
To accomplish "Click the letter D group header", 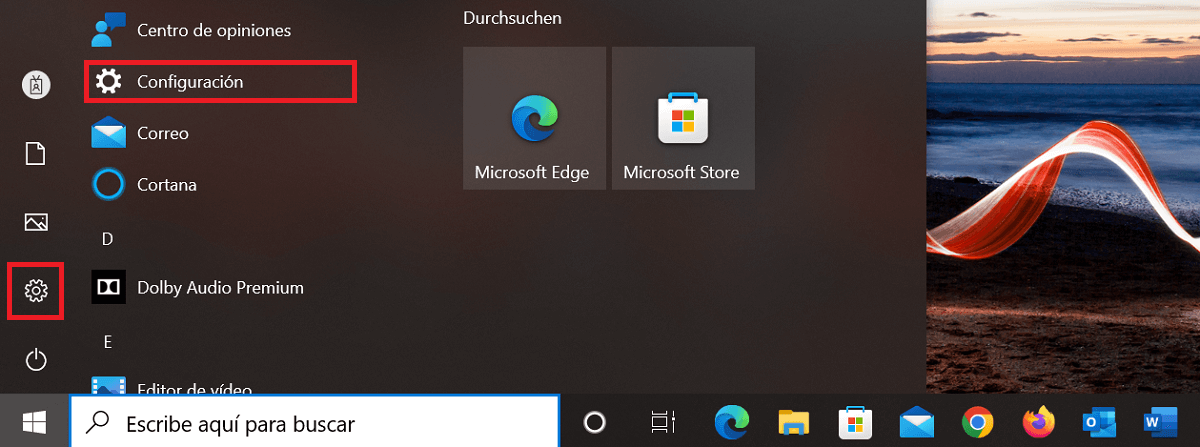I will 108,238.
